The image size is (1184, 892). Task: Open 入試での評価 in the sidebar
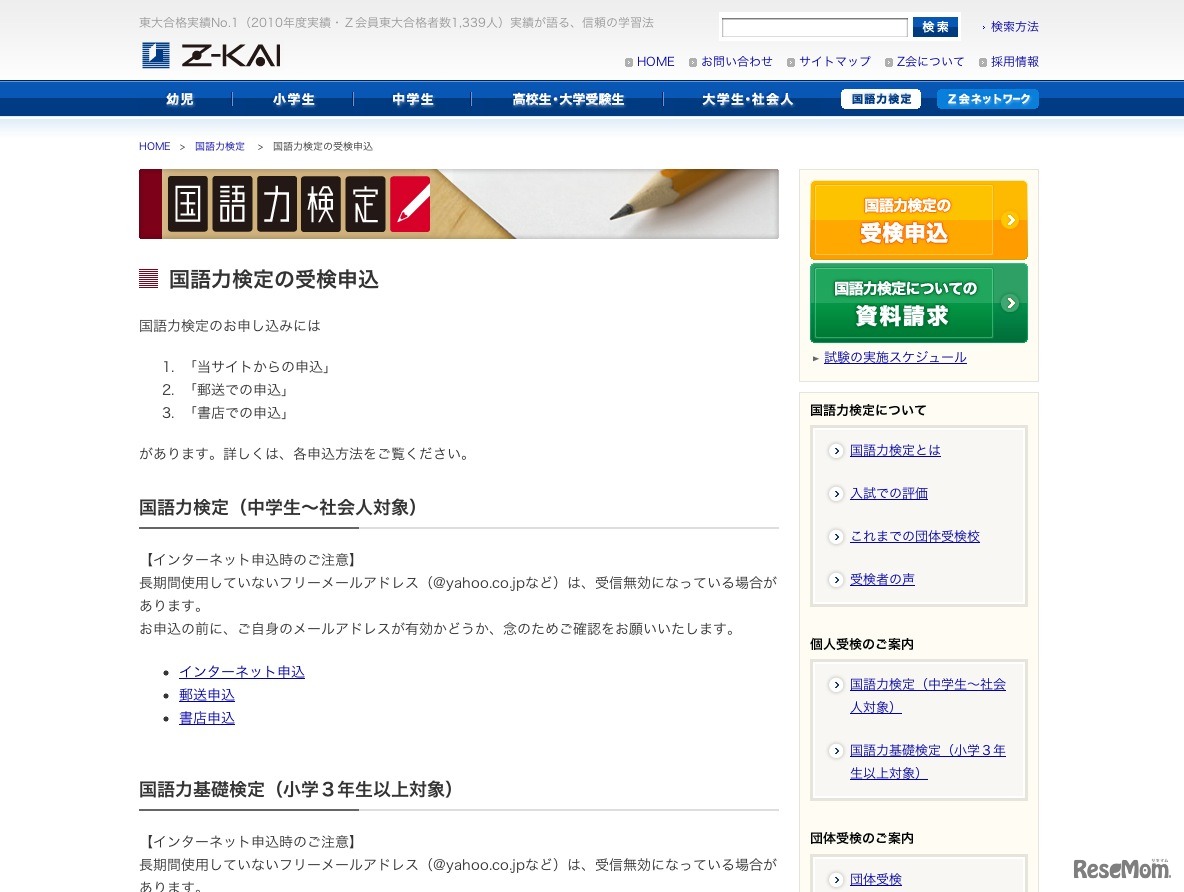coord(889,493)
